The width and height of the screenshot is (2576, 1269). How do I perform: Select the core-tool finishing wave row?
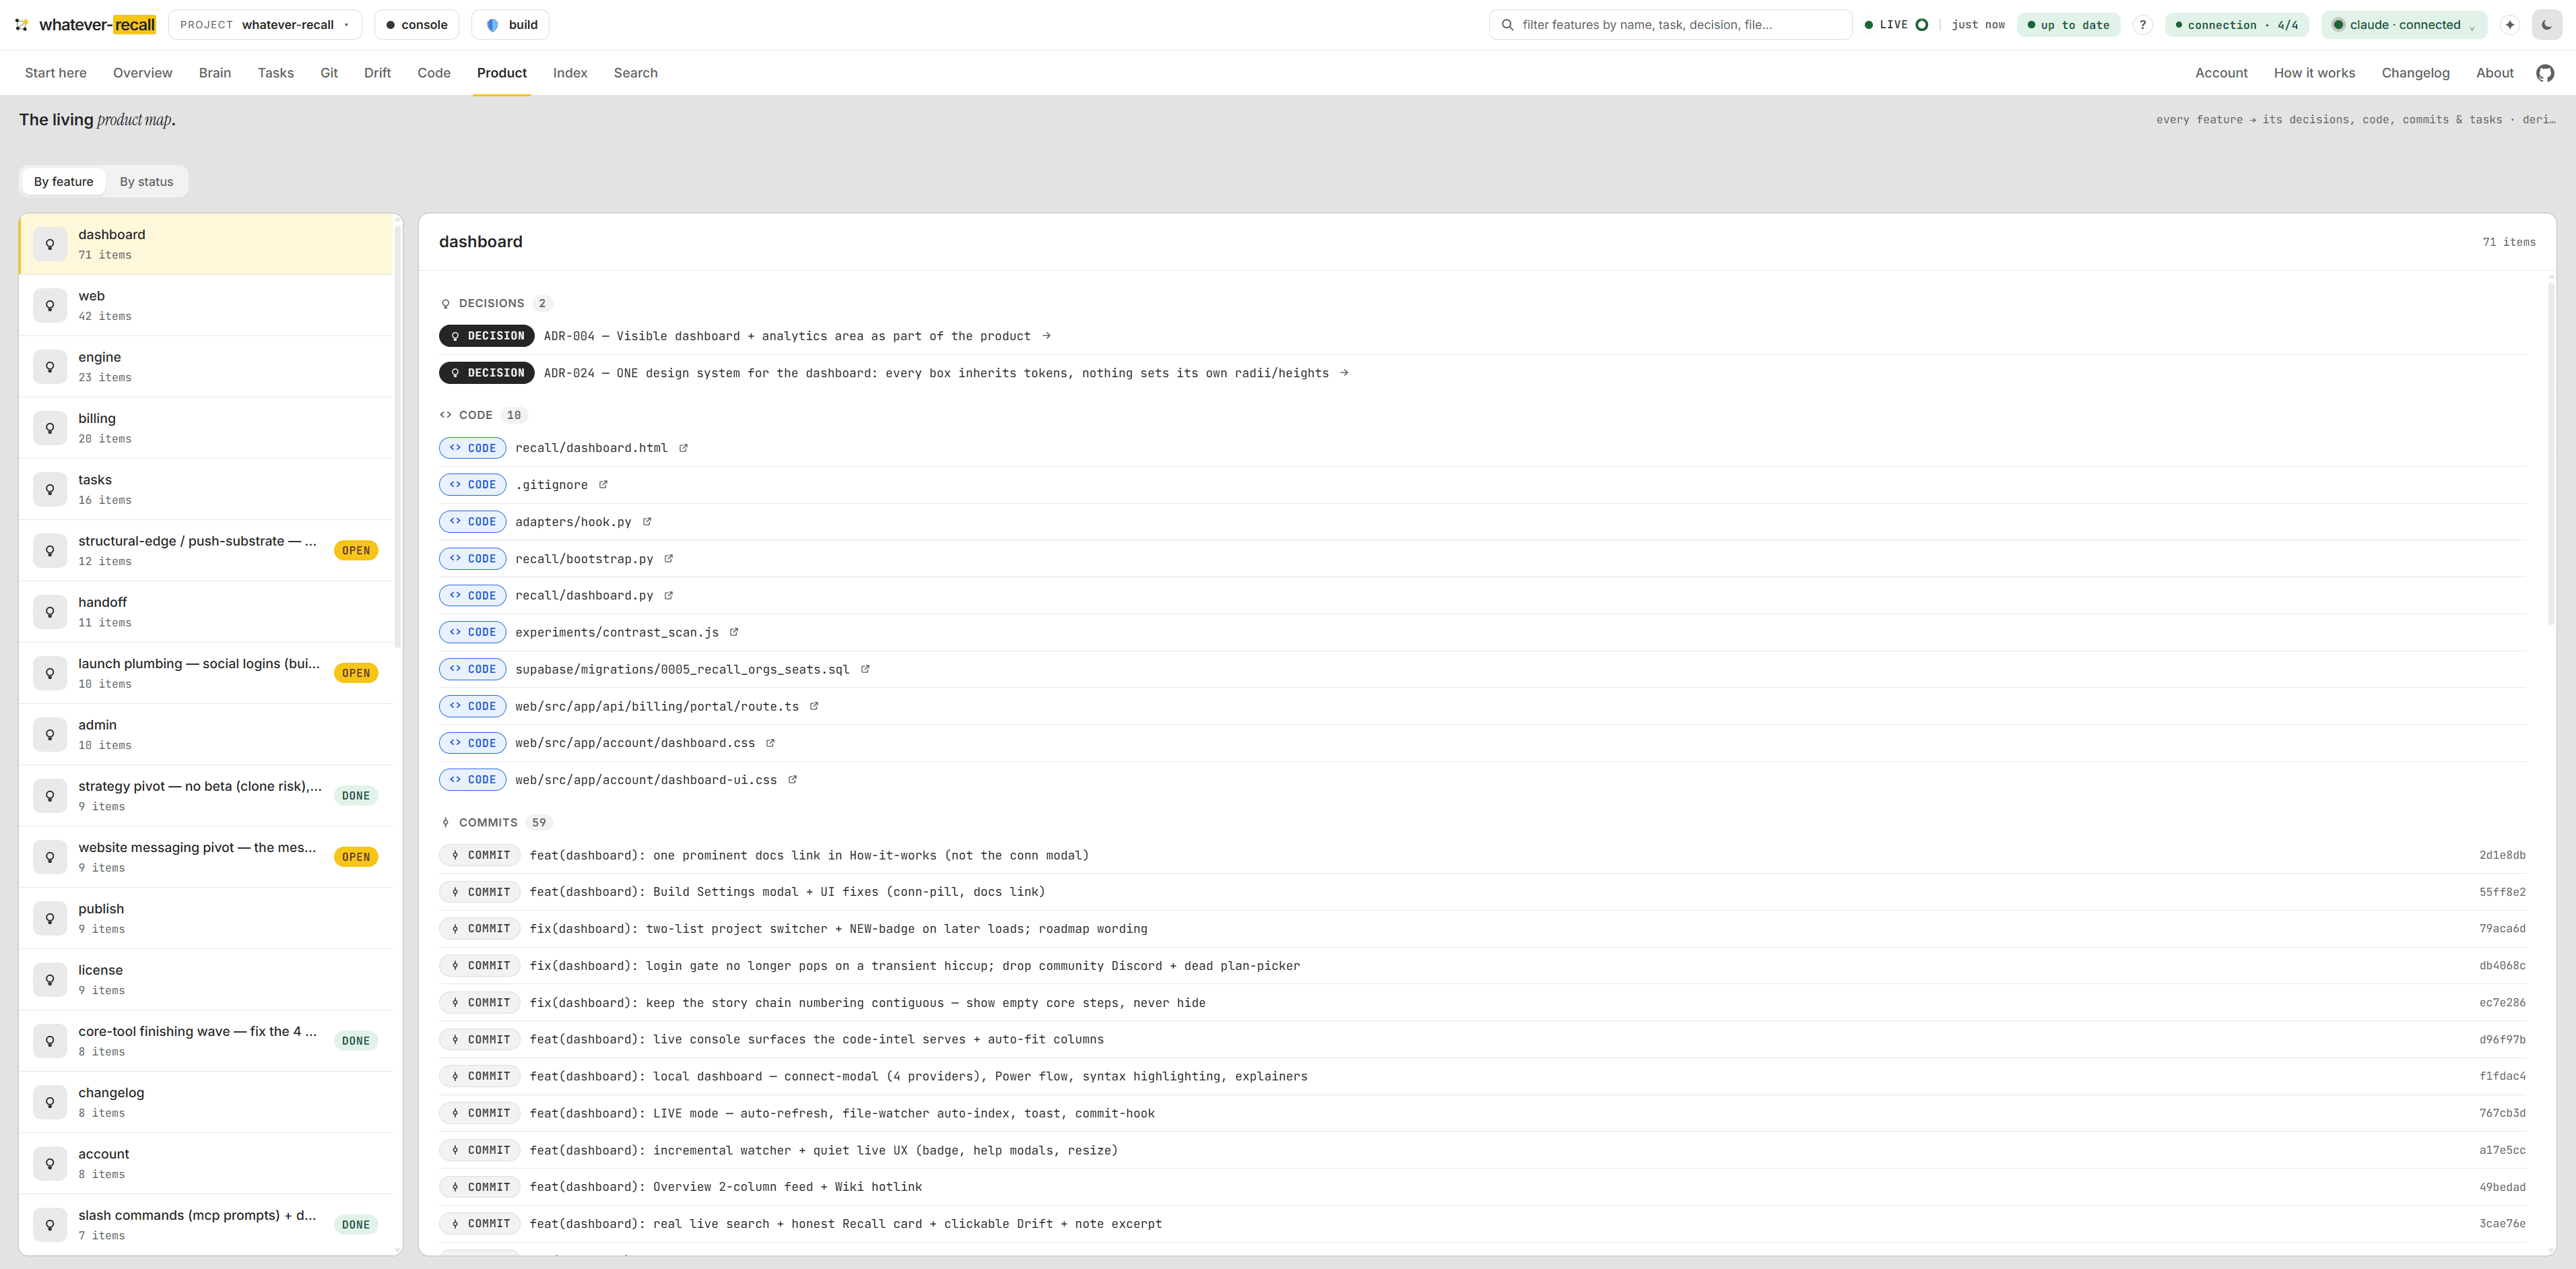(x=207, y=1041)
